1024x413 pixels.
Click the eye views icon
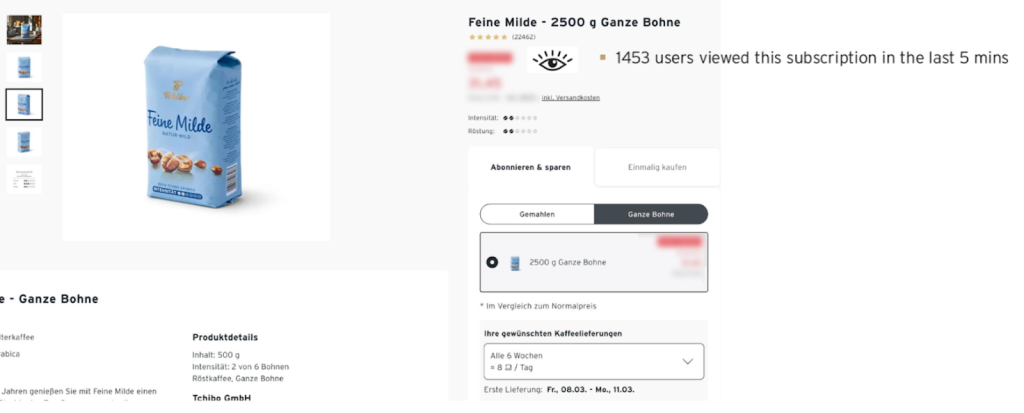[x=552, y=60]
